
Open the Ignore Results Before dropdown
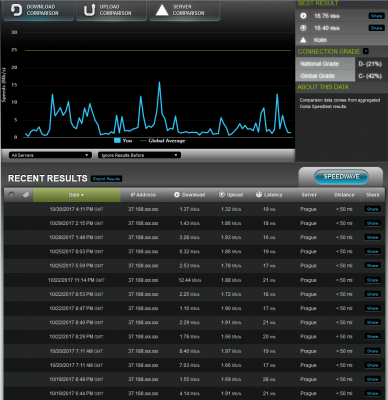(x=139, y=155)
